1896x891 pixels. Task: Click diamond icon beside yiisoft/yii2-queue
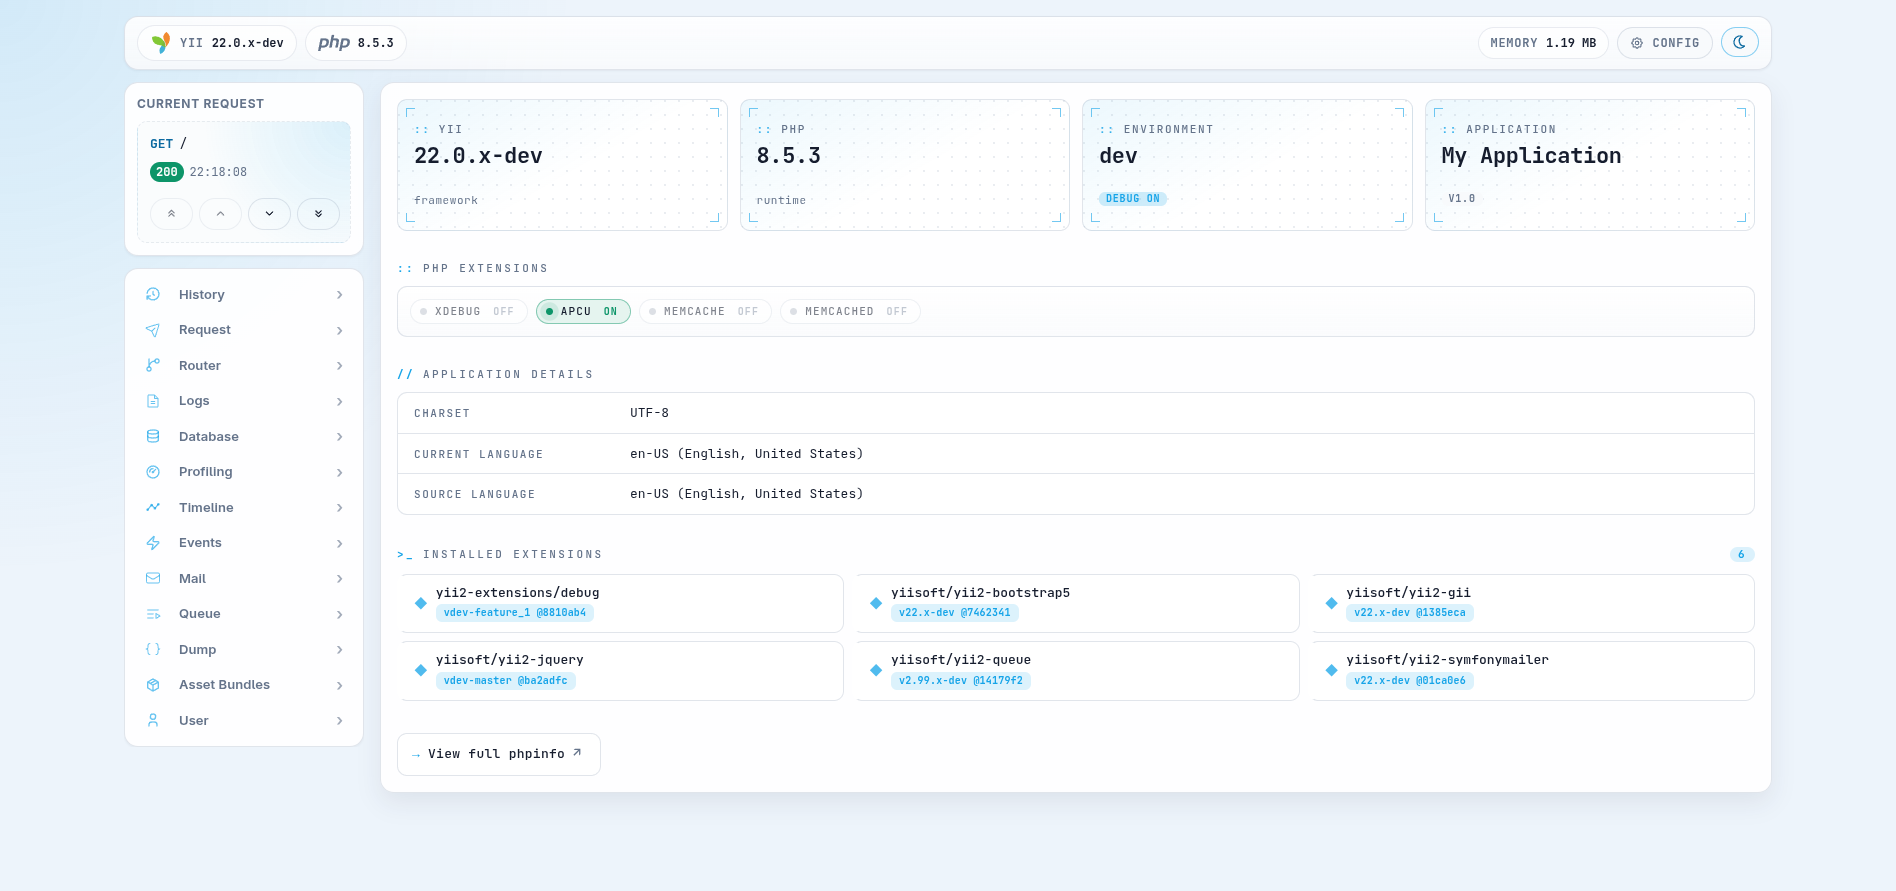[876, 670]
